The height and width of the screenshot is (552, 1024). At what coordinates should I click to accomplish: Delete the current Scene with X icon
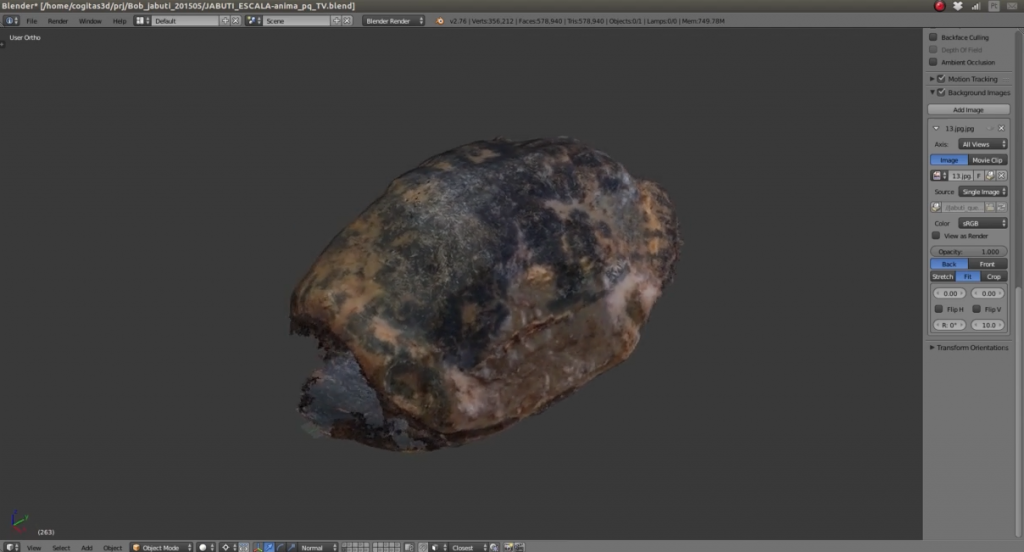[347, 21]
